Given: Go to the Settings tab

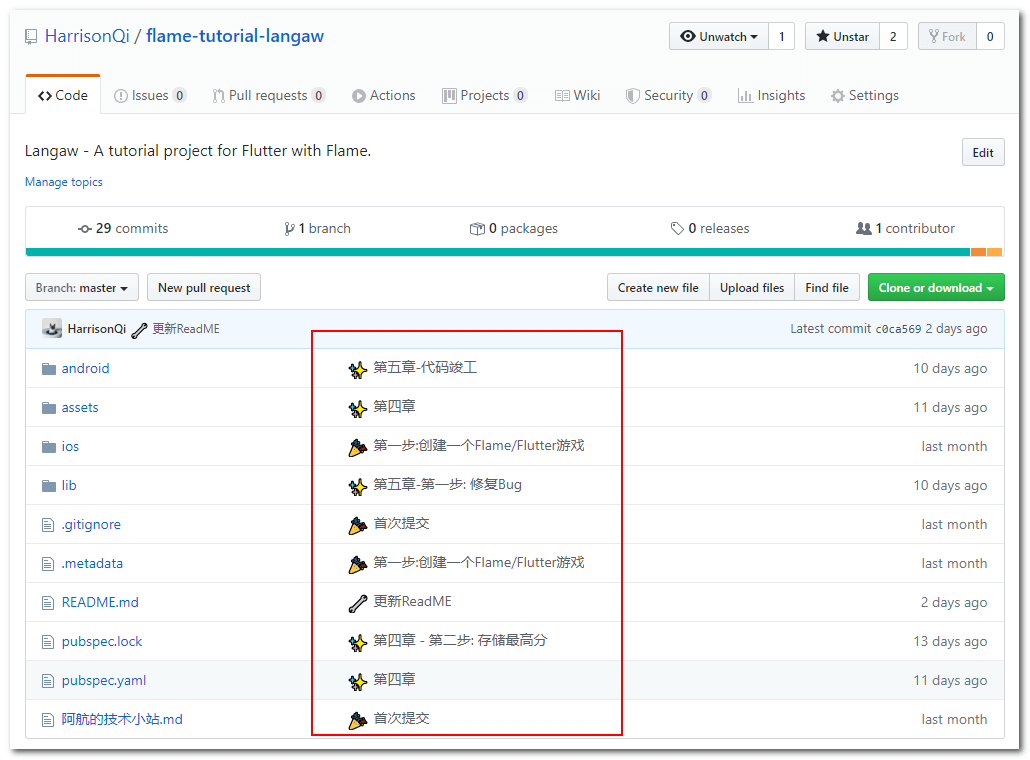Looking at the screenshot, I should [864, 95].
